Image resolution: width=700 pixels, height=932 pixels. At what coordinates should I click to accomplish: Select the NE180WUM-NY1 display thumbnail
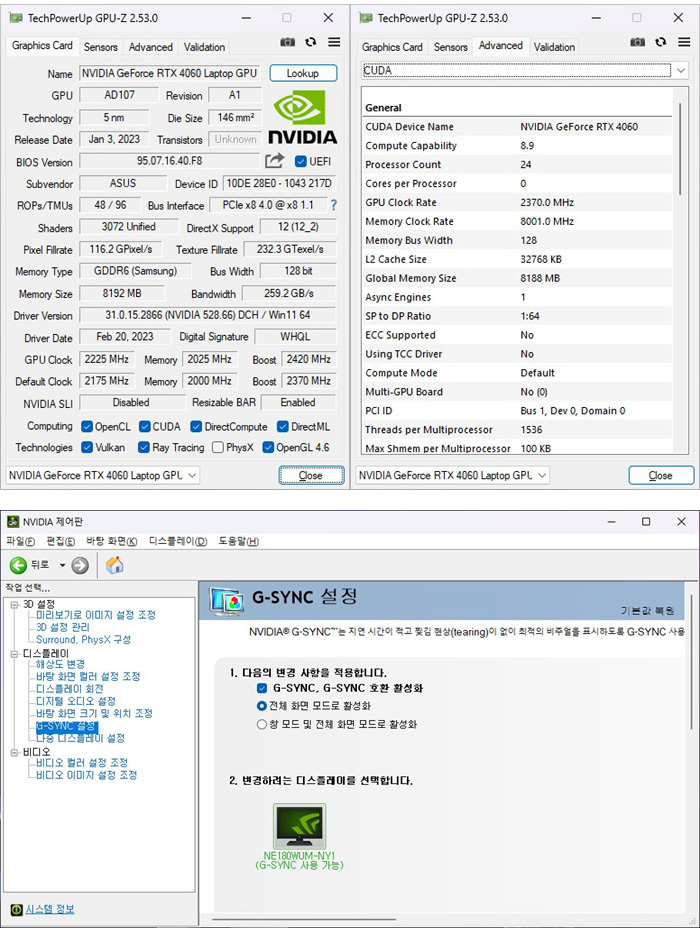[299, 826]
